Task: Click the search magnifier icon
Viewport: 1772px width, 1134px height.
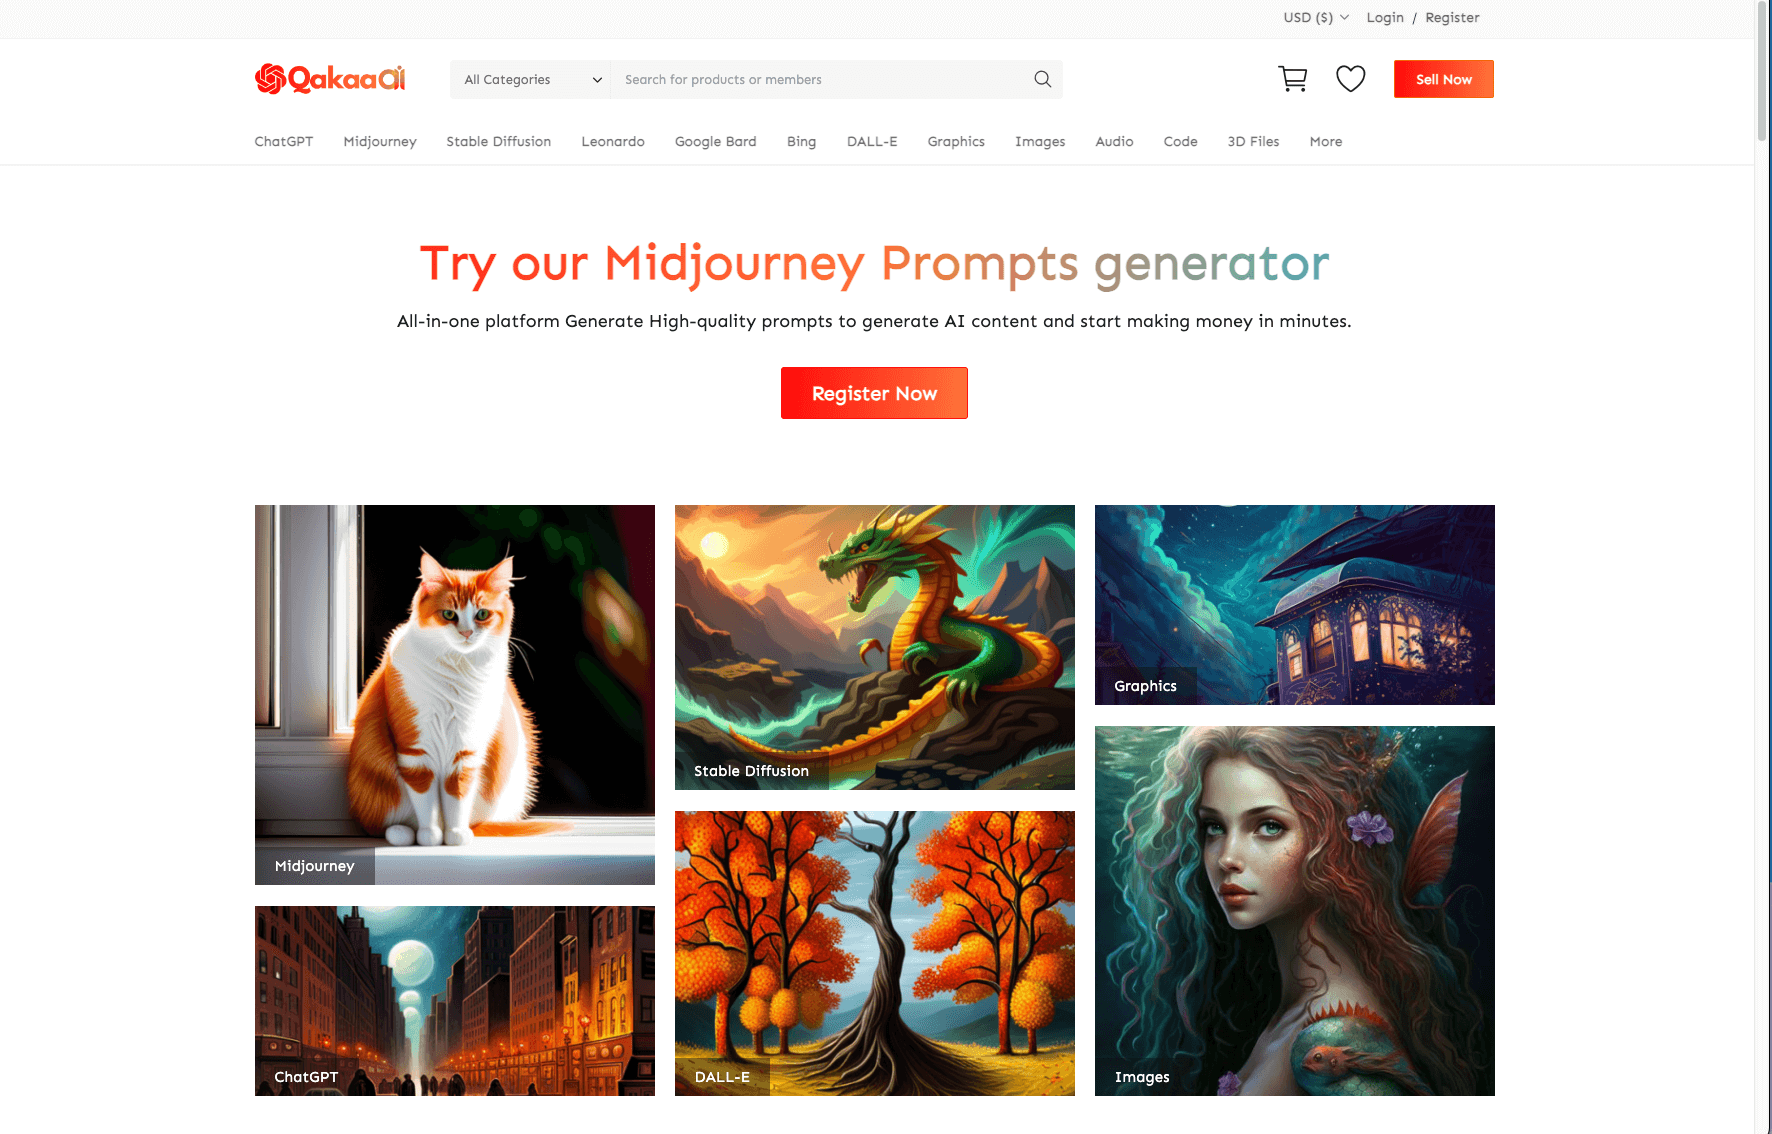Action: pyautogui.click(x=1042, y=79)
